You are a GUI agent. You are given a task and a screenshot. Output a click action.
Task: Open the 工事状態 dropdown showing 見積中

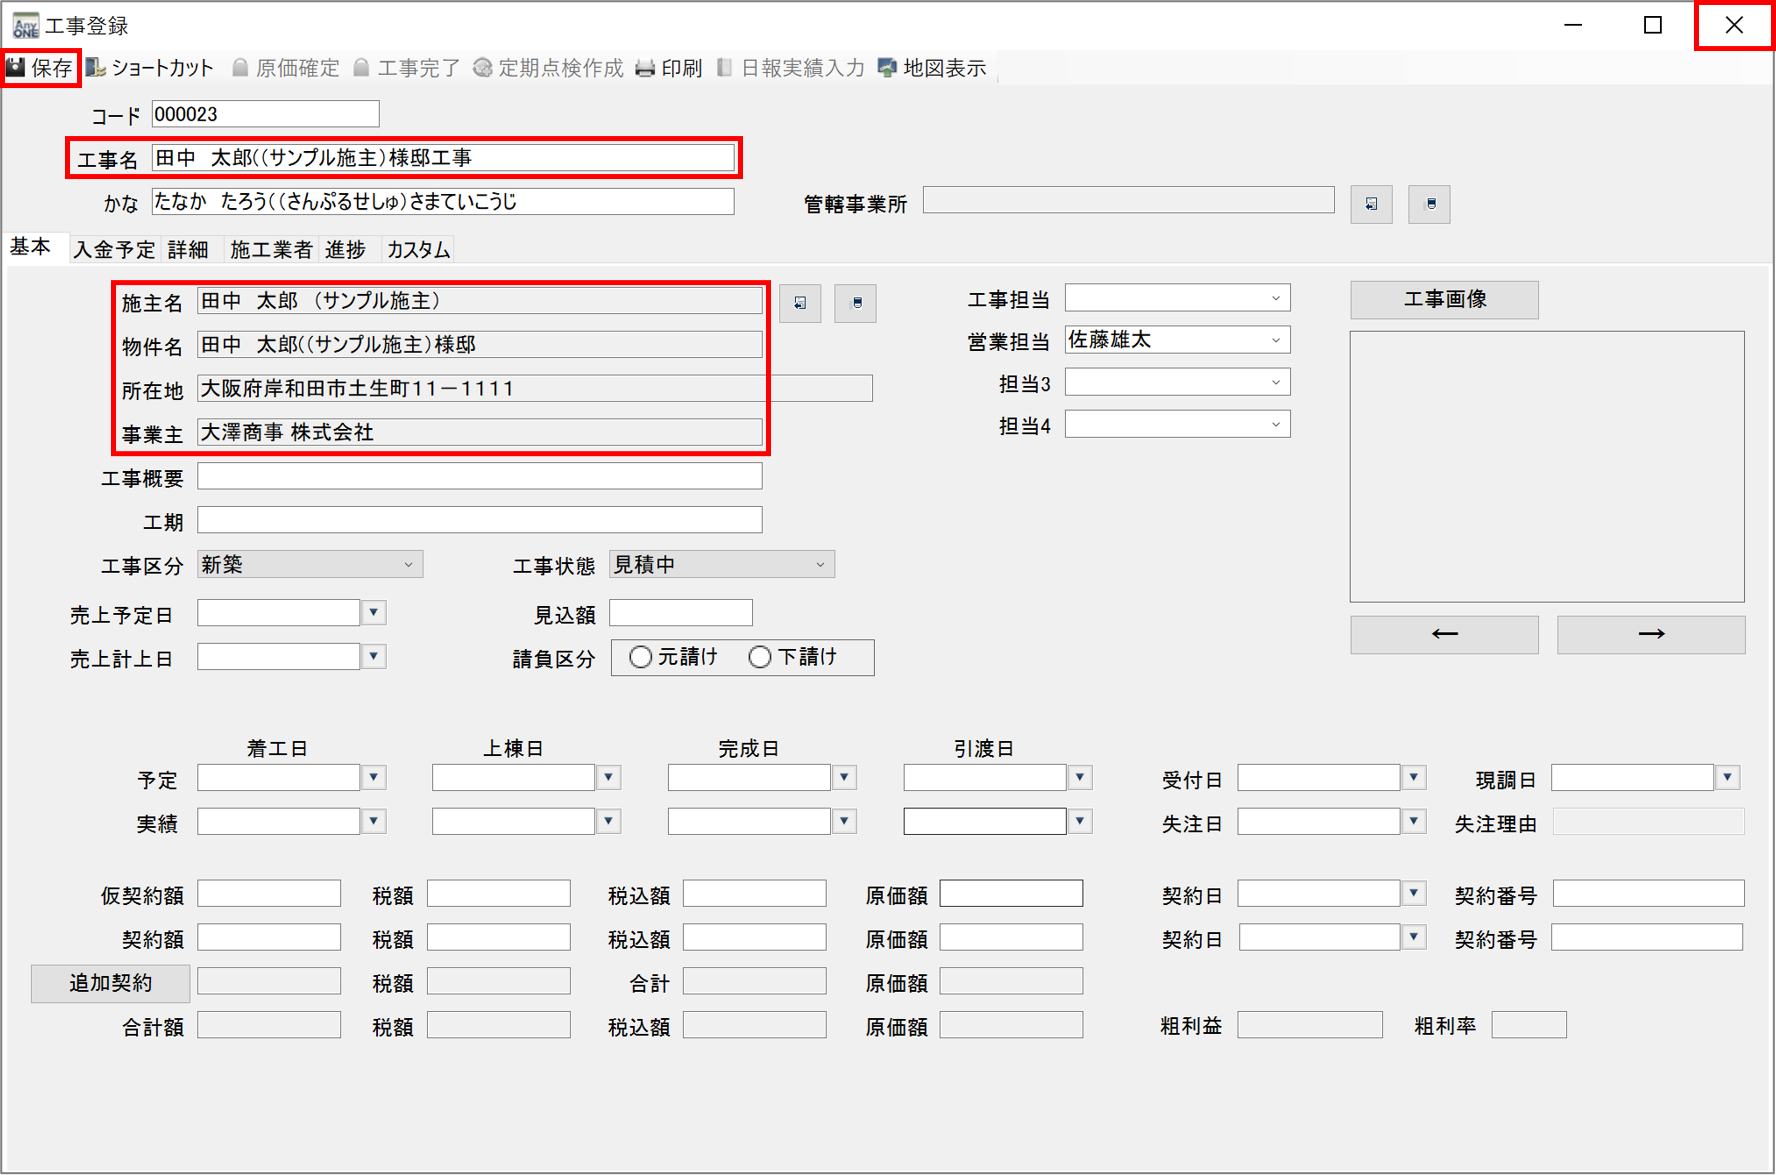(x=820, y=565)
